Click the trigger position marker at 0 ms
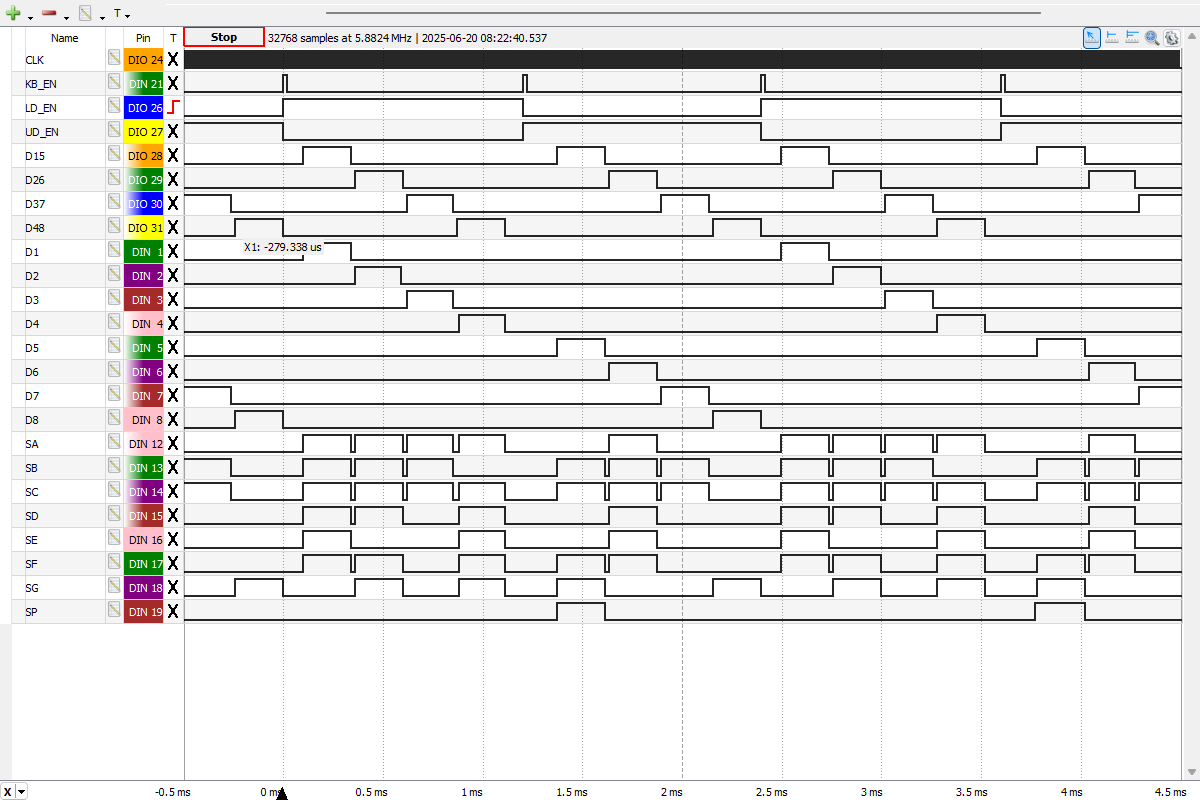 point(282,793)
